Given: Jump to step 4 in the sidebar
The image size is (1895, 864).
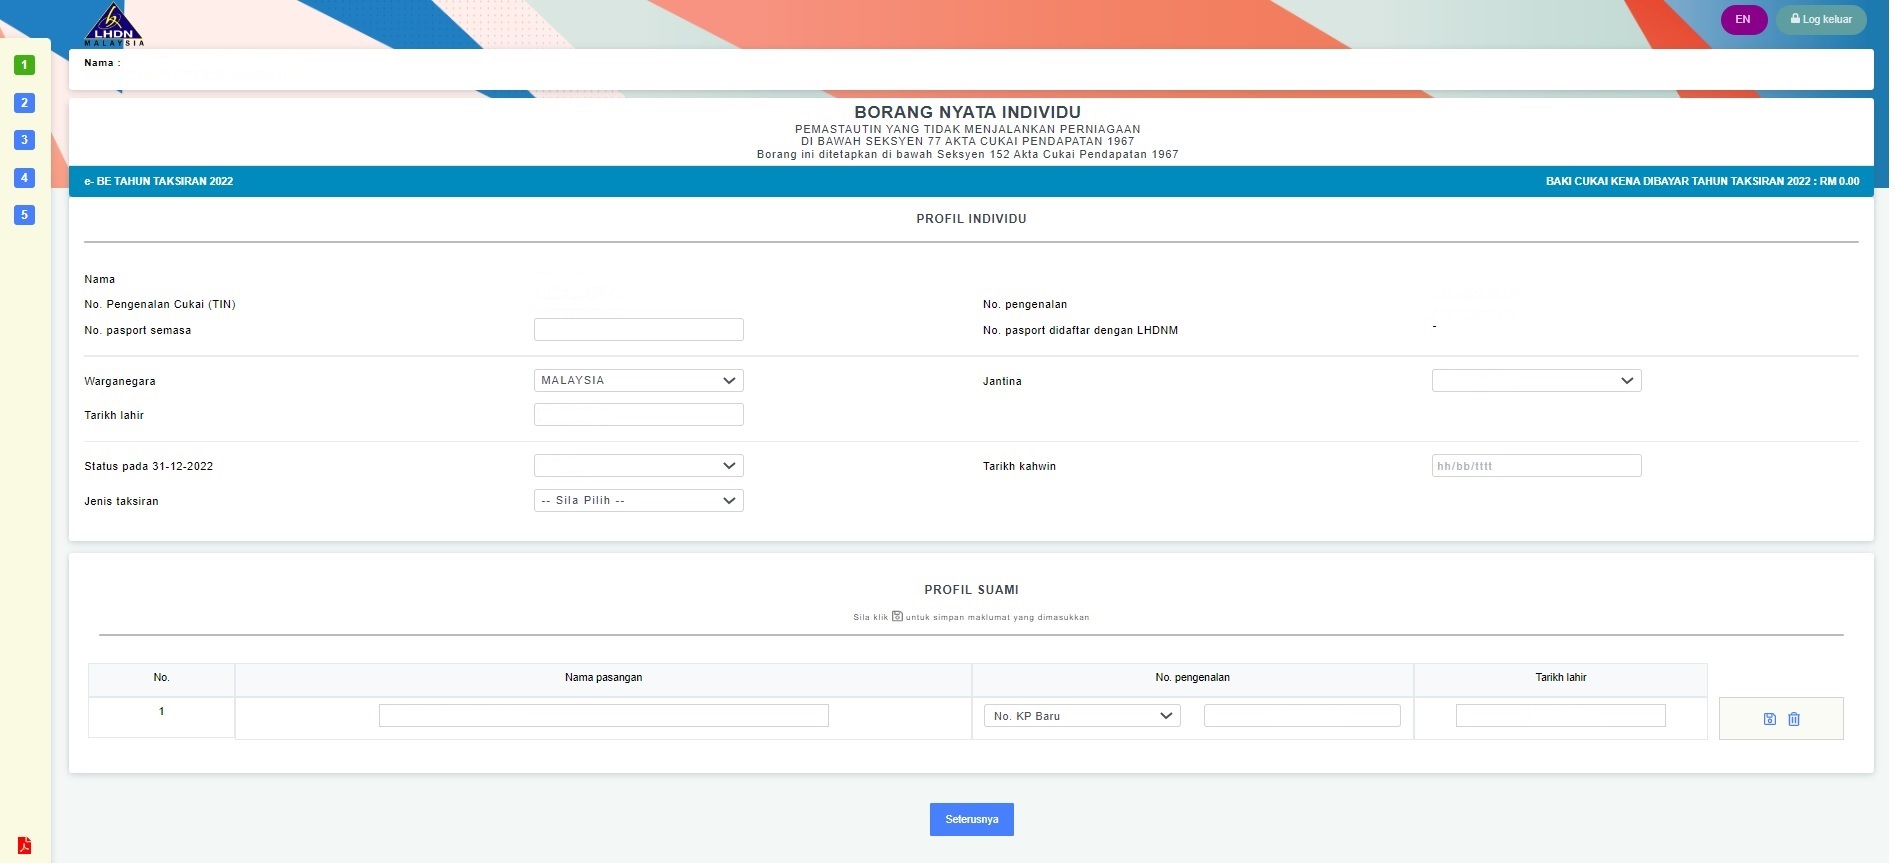Looking at the screenshot, I should (x=25, y=178).
